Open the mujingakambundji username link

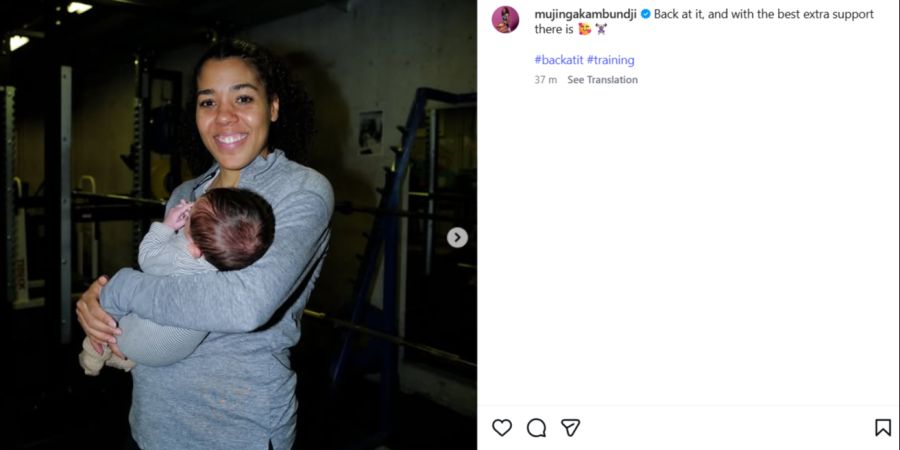tap(585, 14)
